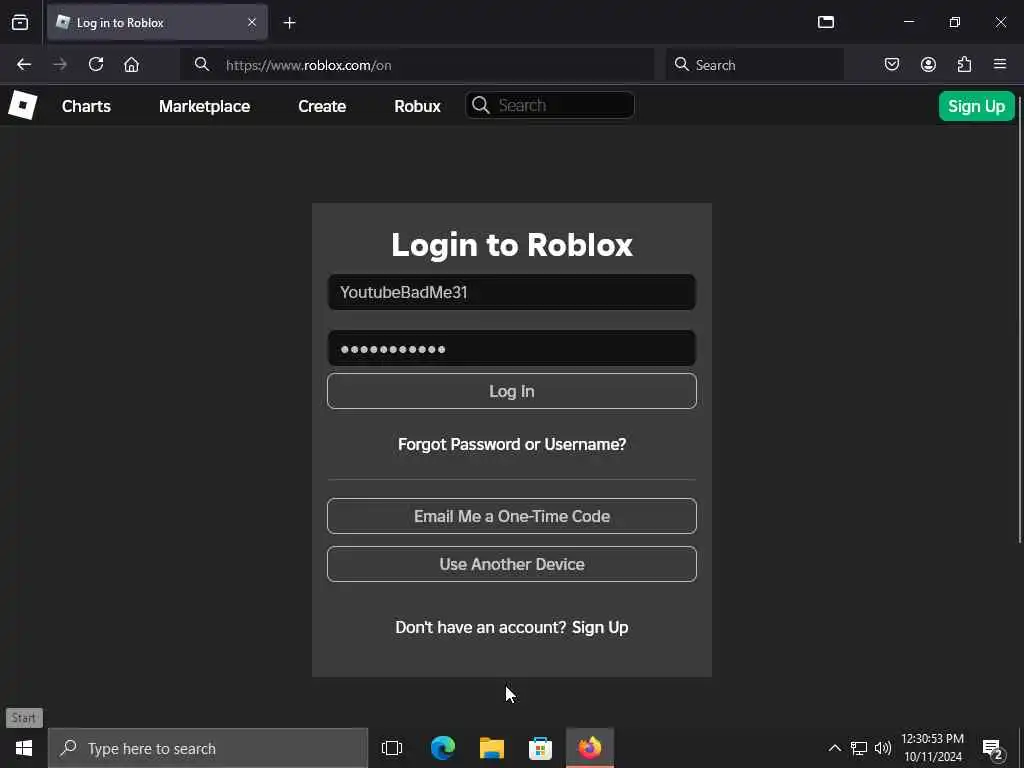Click Use Another Device button
This screenshot has width=1024, height=768.
[511, 564]
